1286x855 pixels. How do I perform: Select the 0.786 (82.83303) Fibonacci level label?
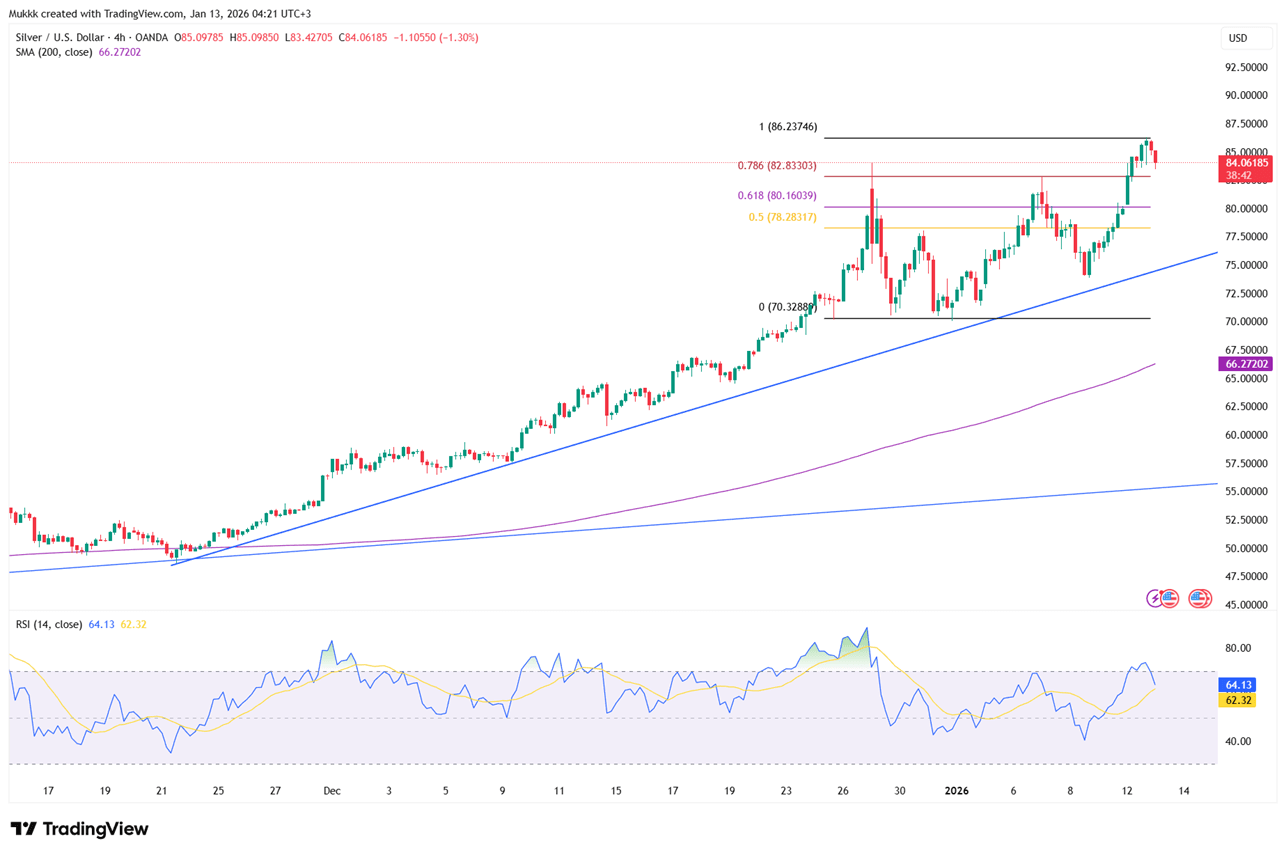click(x=777, y=166)
